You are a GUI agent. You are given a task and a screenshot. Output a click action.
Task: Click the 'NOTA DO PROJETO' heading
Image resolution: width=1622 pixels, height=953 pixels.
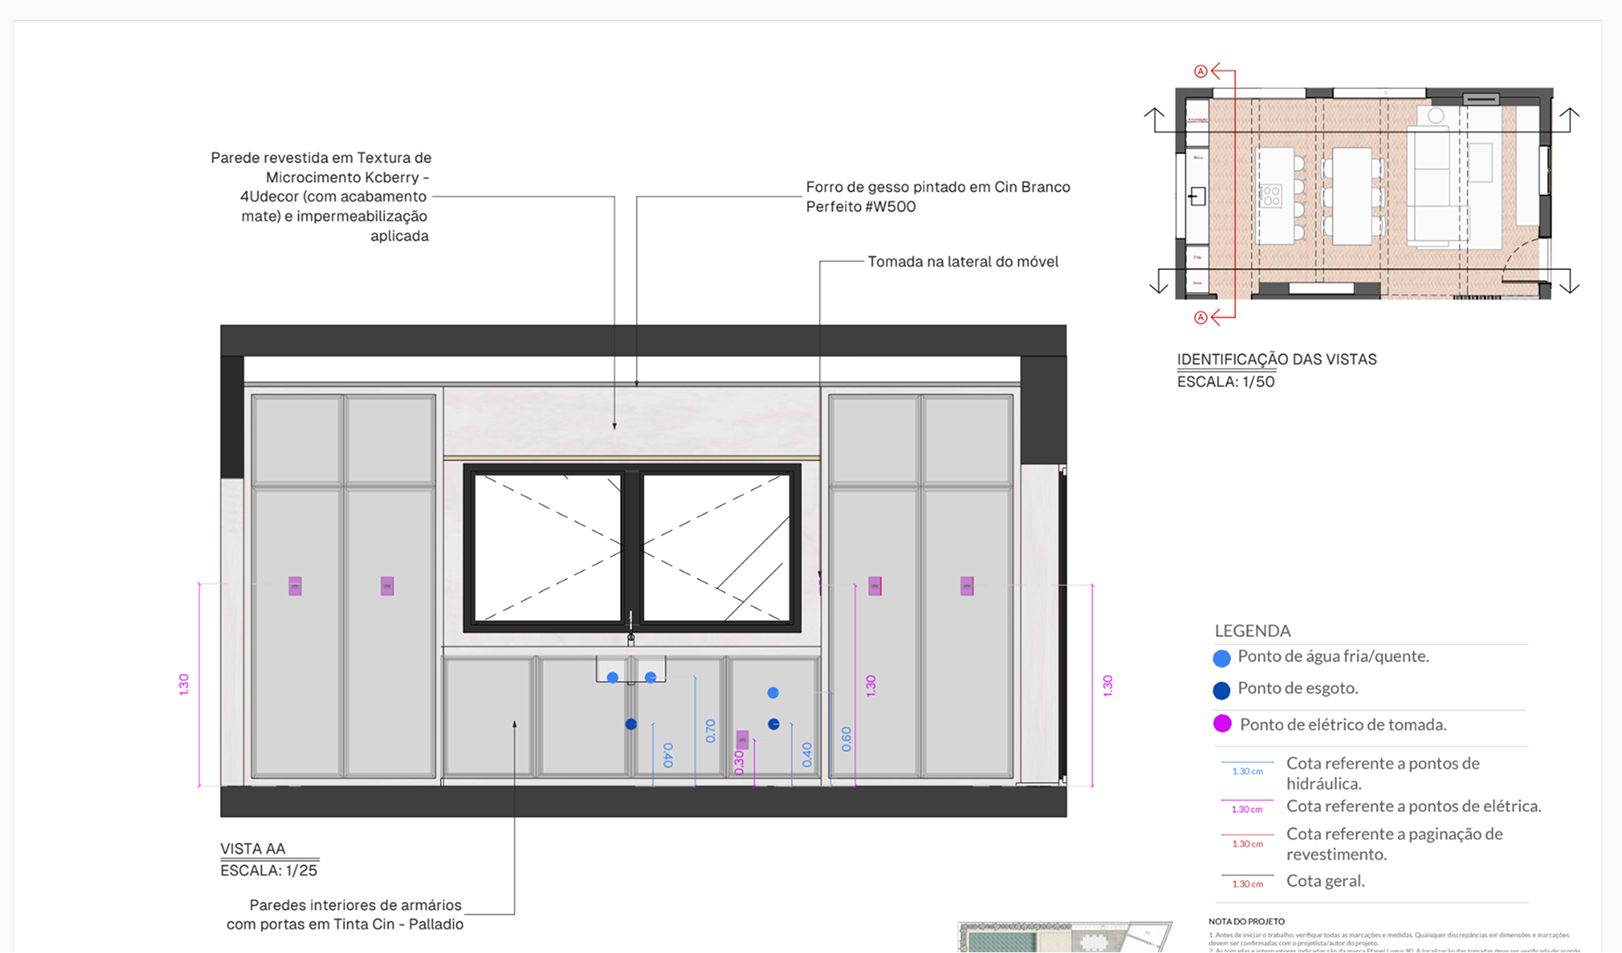point(1246,922)
